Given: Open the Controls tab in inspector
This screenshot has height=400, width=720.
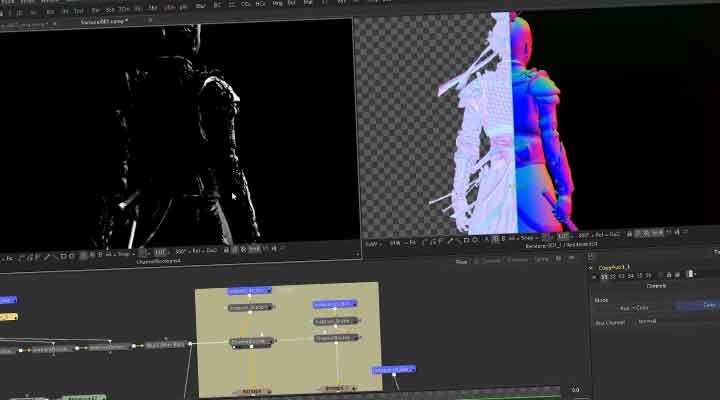Looking at the screenshot, I should [656, 286].
